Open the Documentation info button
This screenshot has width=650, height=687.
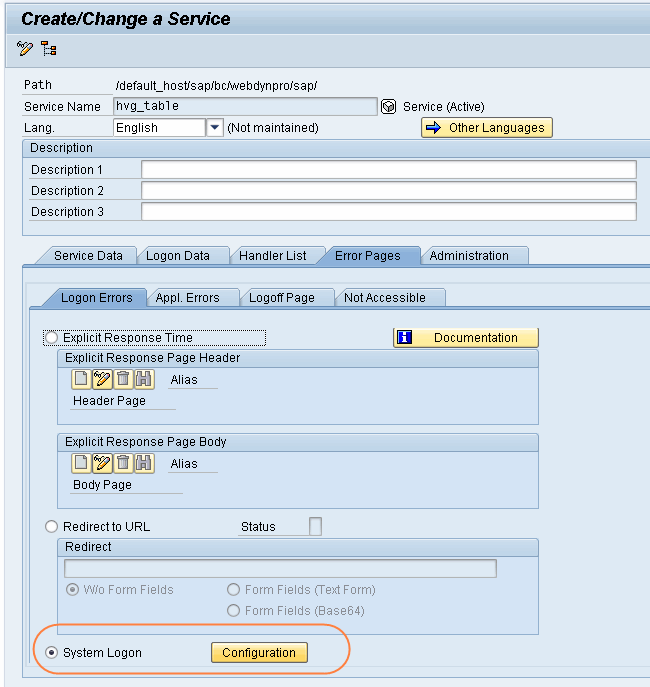coord(466,338)
